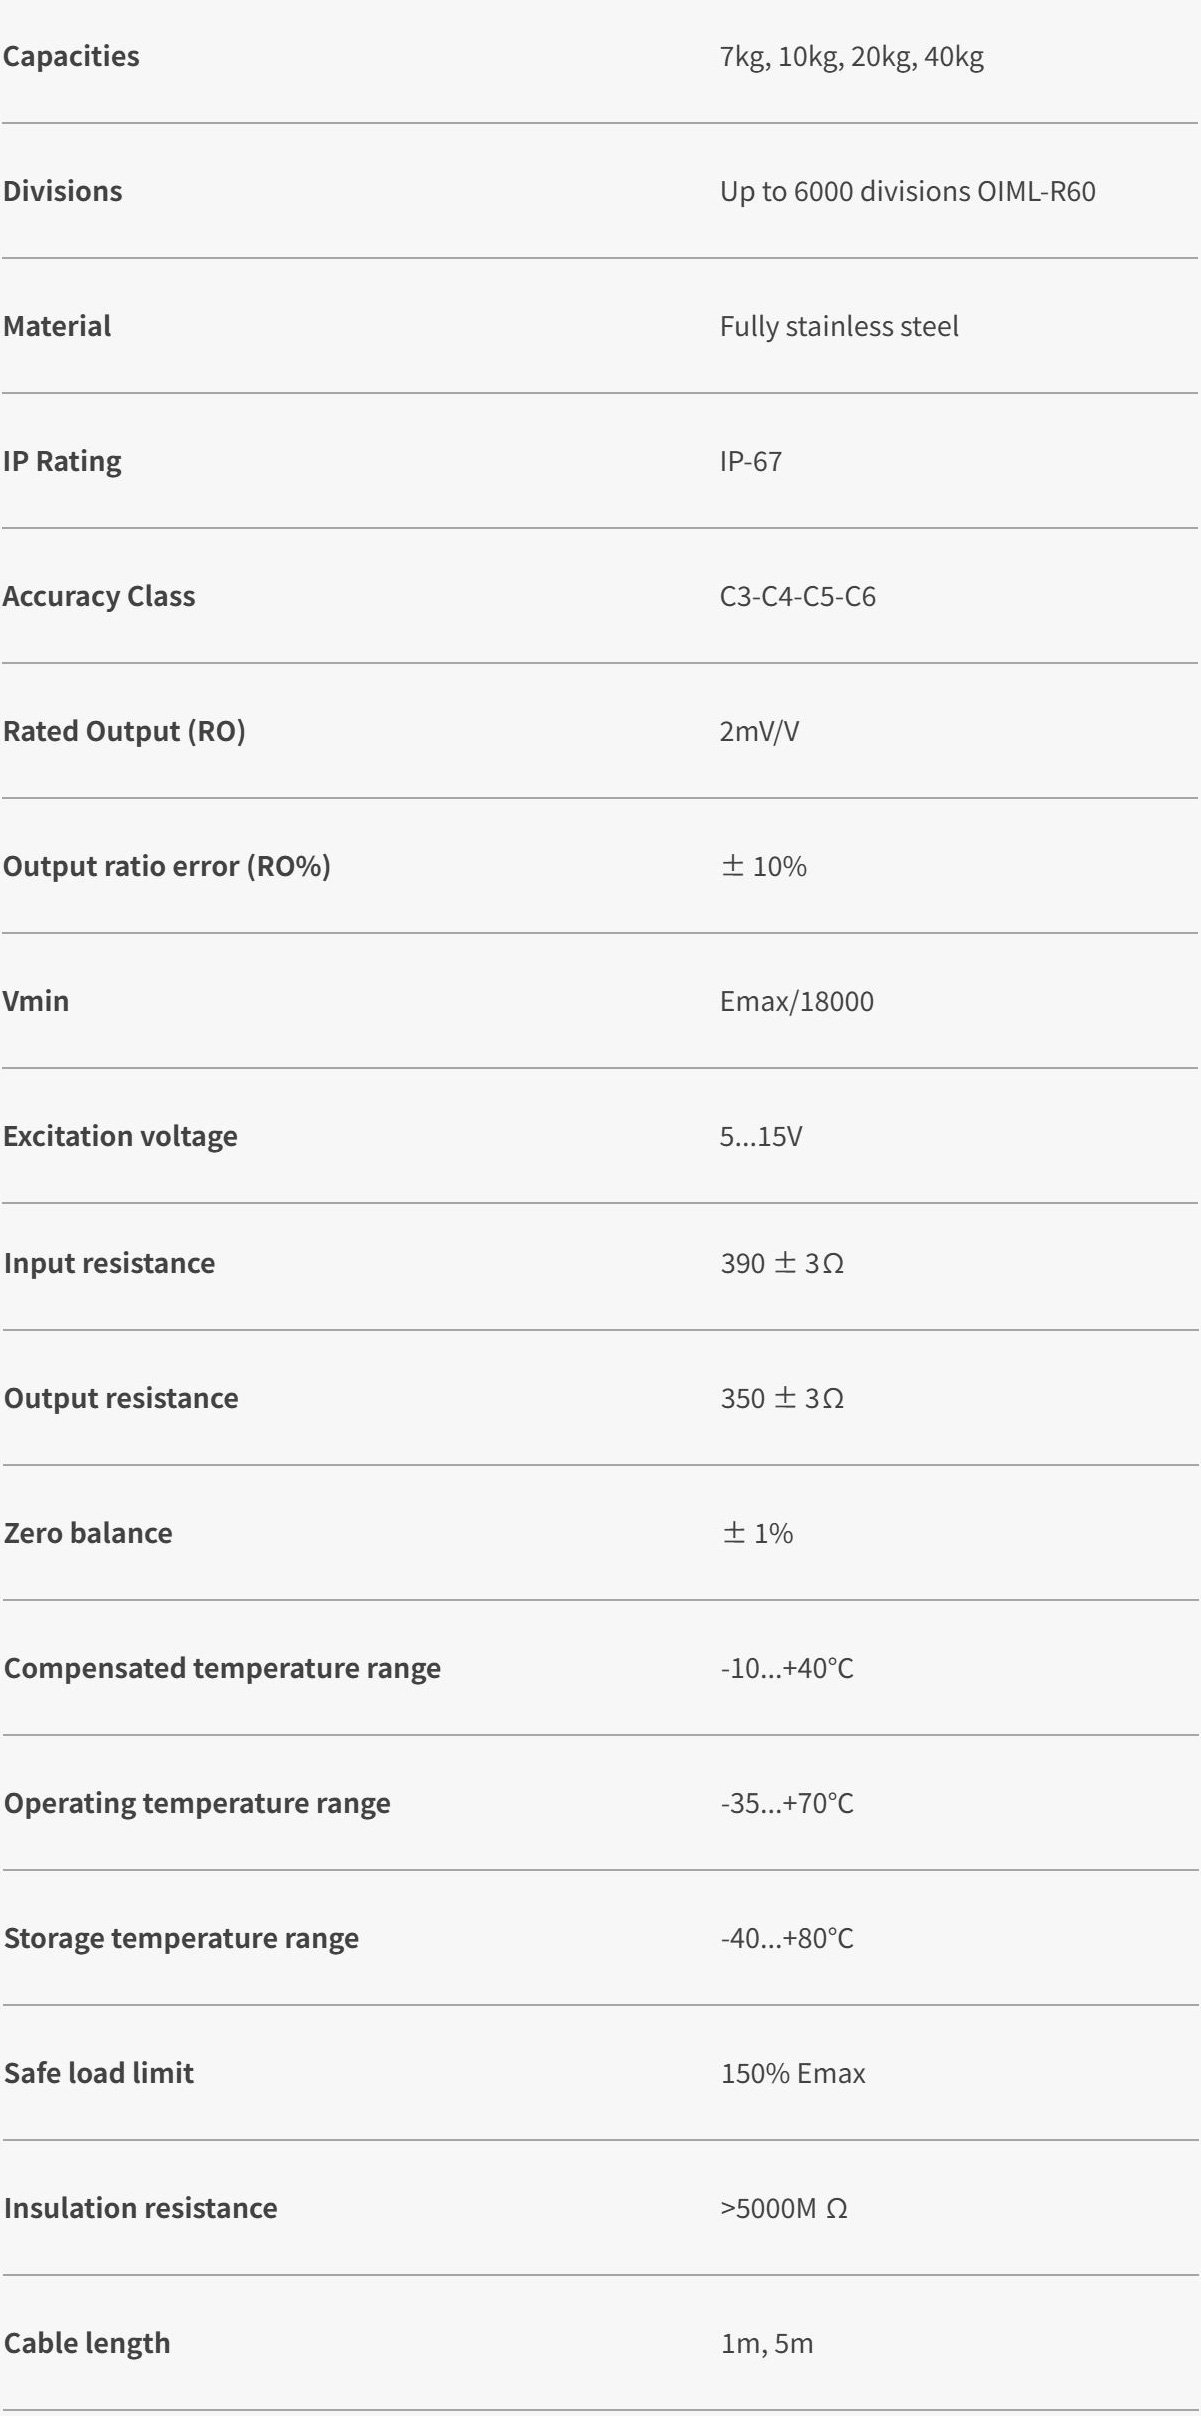This screenshot has height=2416, width=1201.
Task: Select the Input resistance value 390 ± 3Ω
Action: [781, 1263]
